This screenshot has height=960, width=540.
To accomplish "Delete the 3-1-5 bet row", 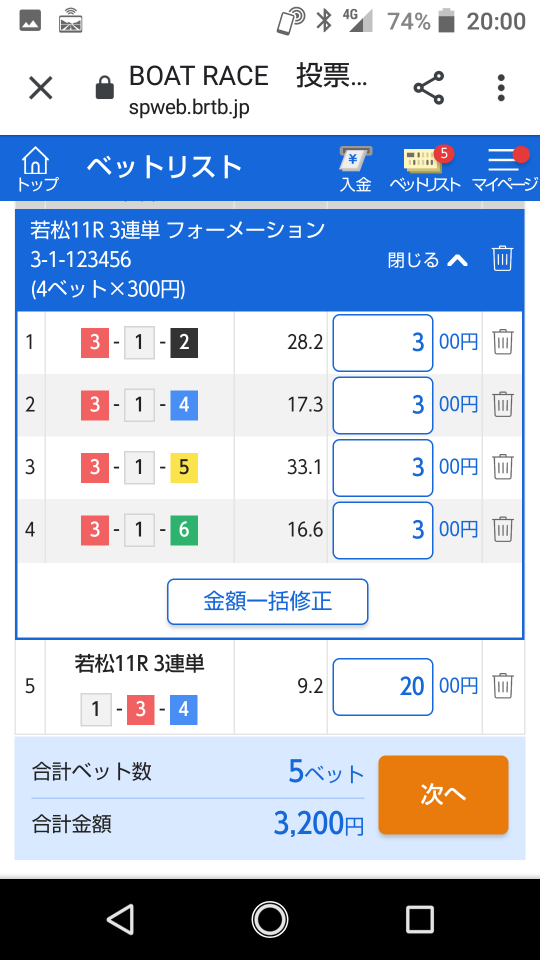I will [x=503, y=467].
